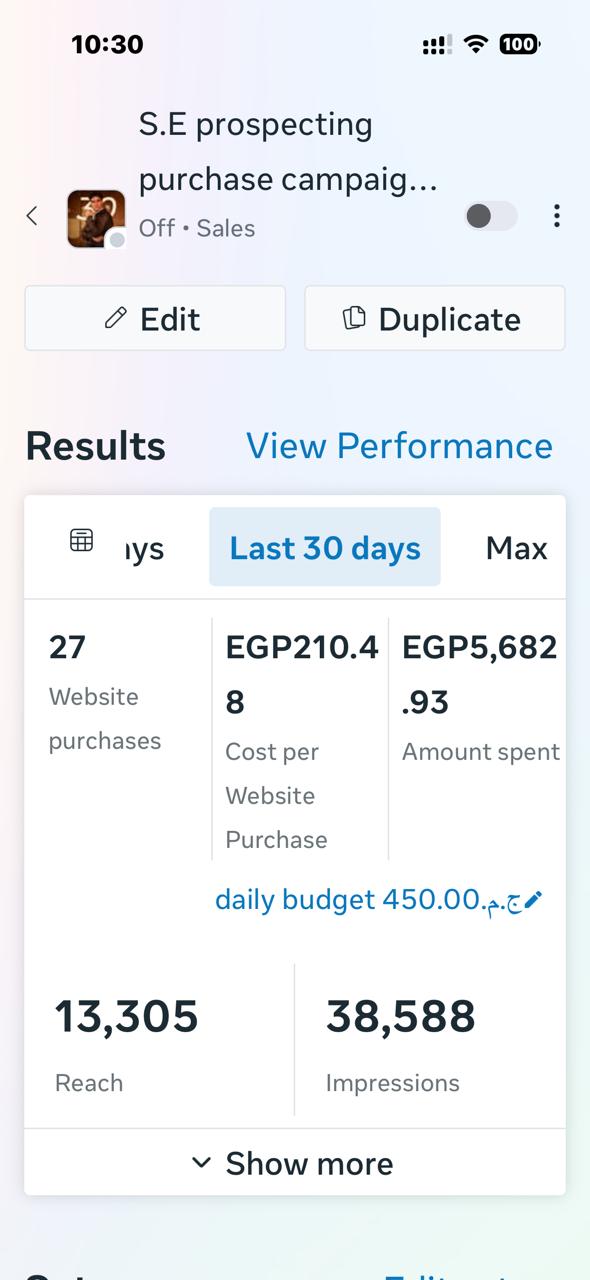Go back using the left chevron

tap(32, 215)
